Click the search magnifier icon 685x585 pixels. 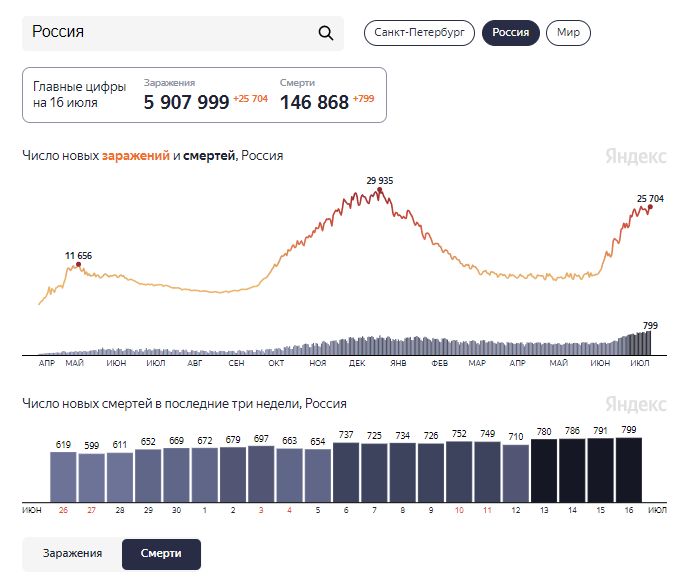325,33
